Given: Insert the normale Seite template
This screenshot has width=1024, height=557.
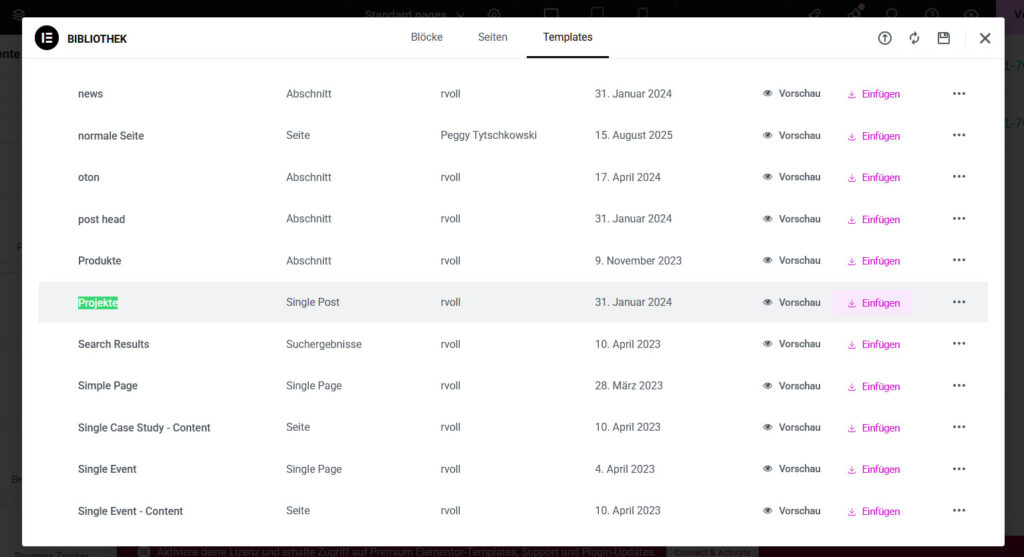Looking at the screenshot, I should point(873,136).
